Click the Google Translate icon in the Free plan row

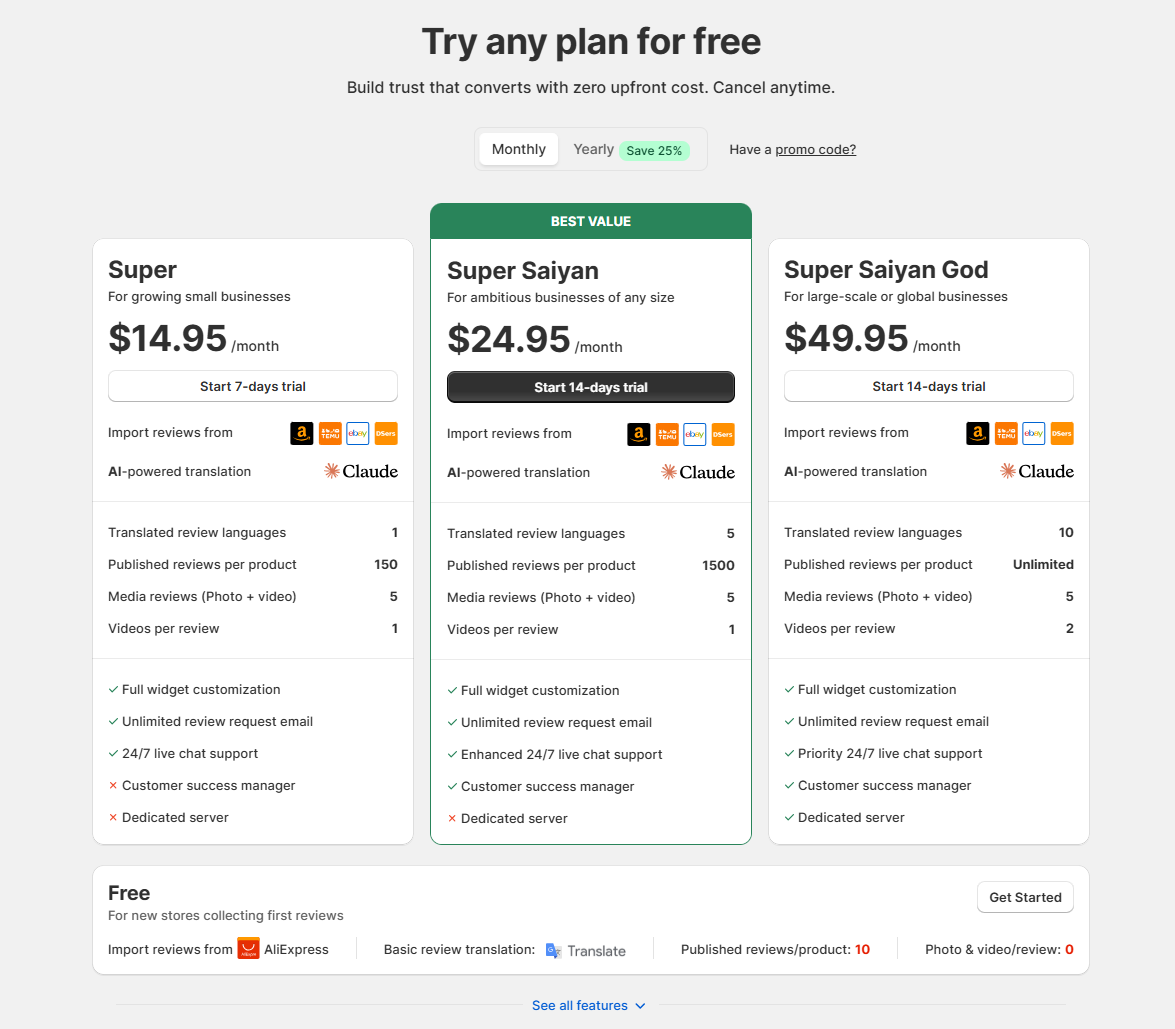point(552,949)
